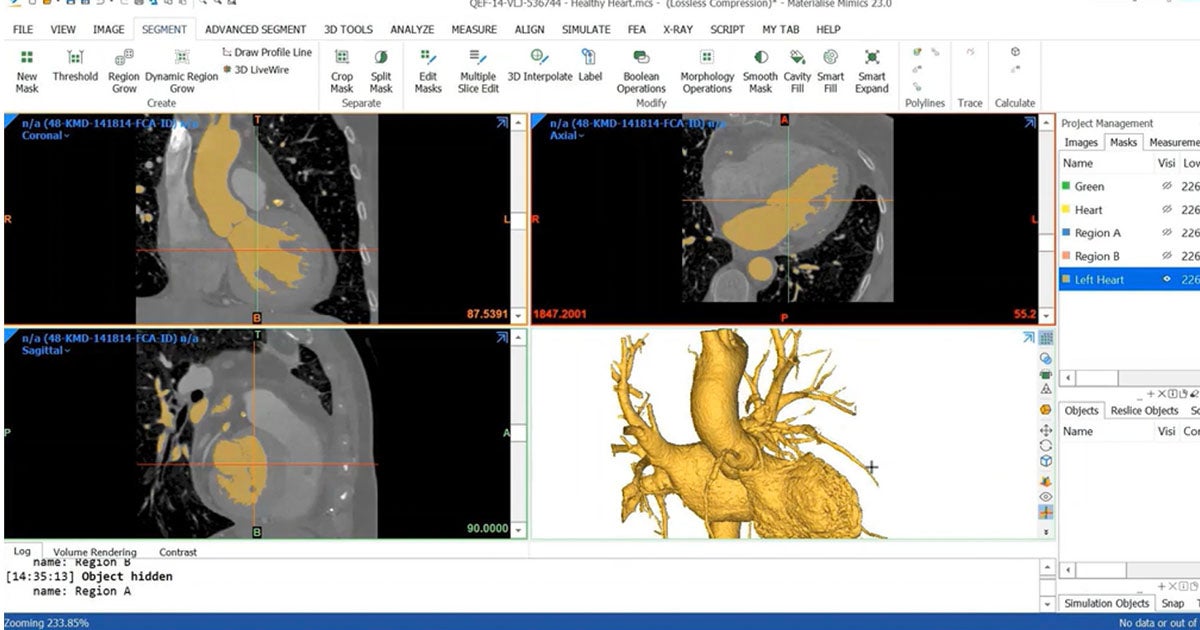Show the Heart mask in the viewports

[x=1166, y=209]
